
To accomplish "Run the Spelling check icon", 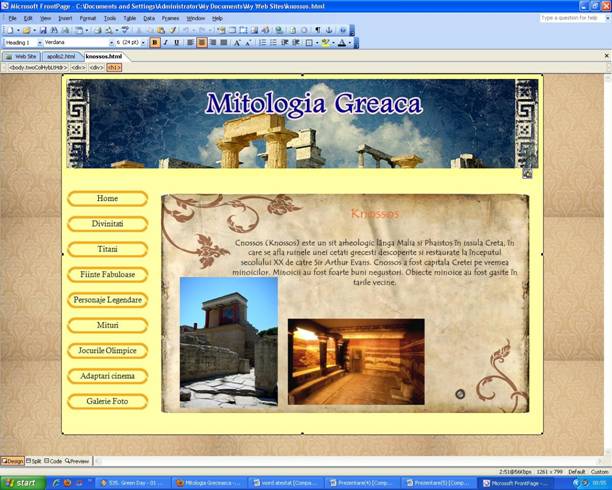I will (125, 30).
